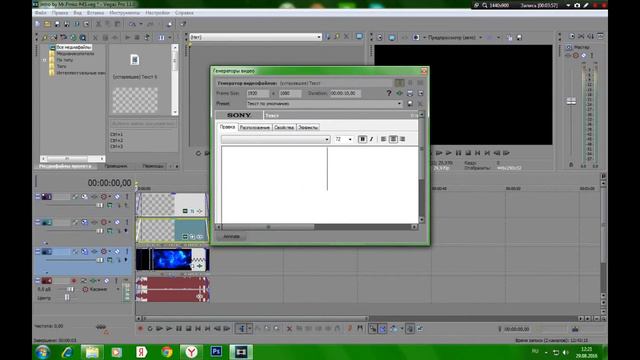The image size is (640, 360).
Task: Open the Undo history dropdown arrow
Action: coord(141,24)
